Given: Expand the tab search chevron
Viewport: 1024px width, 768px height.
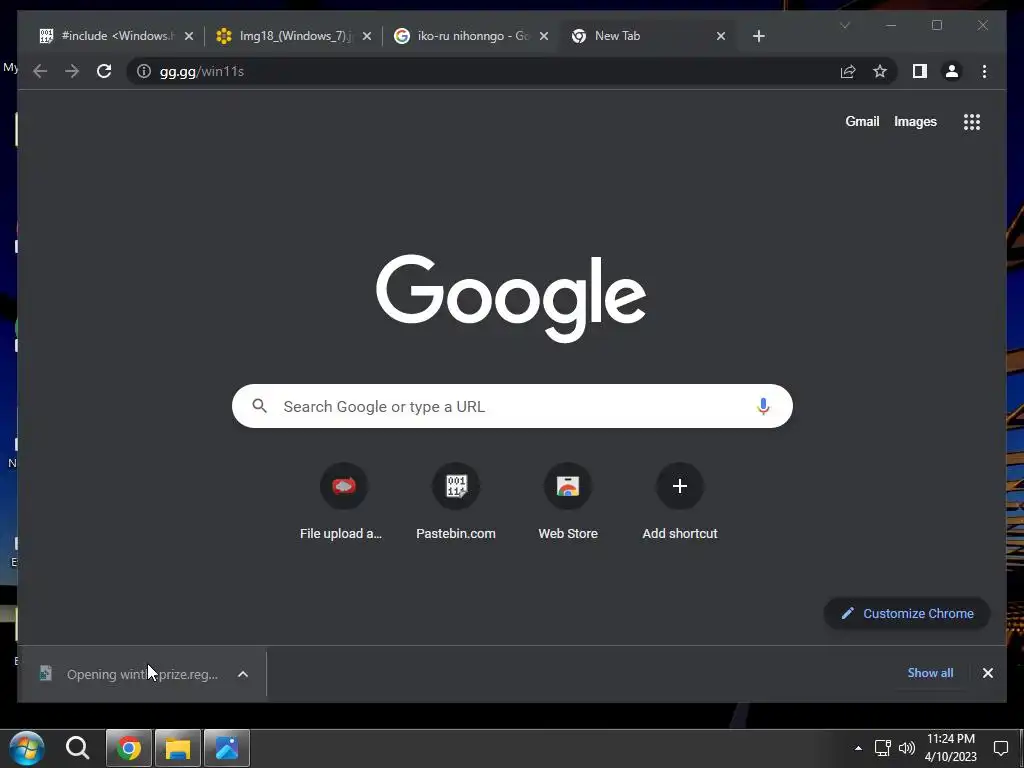Looking at the screenshot, I should (845, 25).
